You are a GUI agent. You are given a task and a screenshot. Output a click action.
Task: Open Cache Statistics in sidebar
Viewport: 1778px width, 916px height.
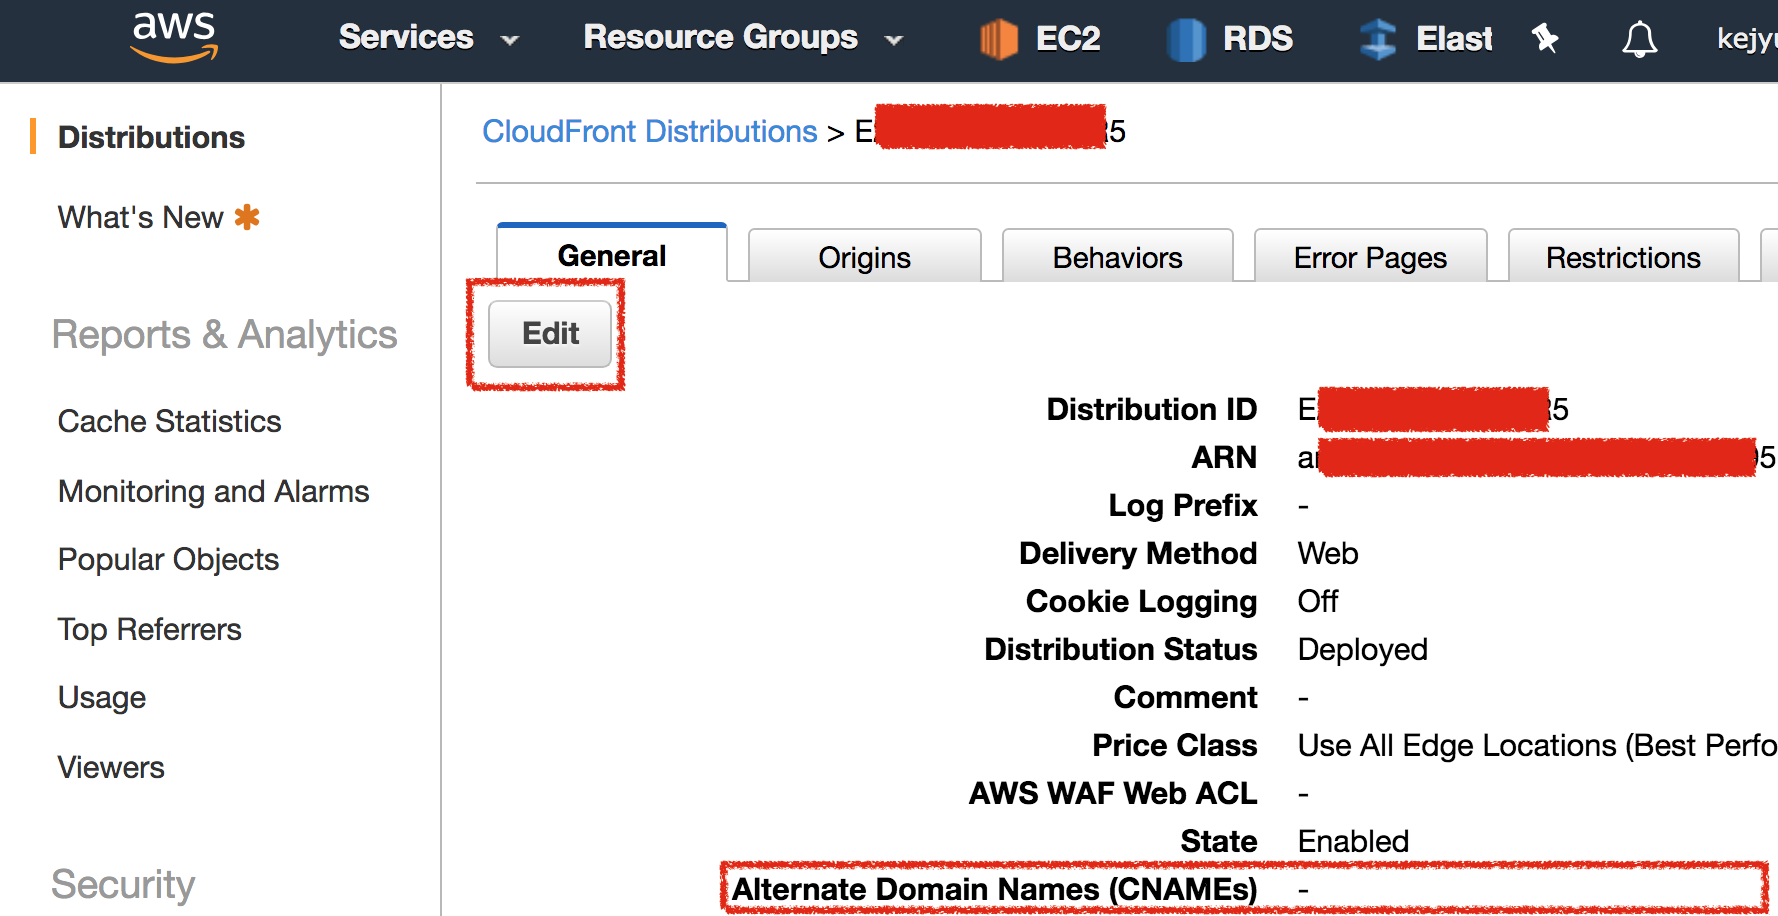pyautogui.click(x=169, y=421)
